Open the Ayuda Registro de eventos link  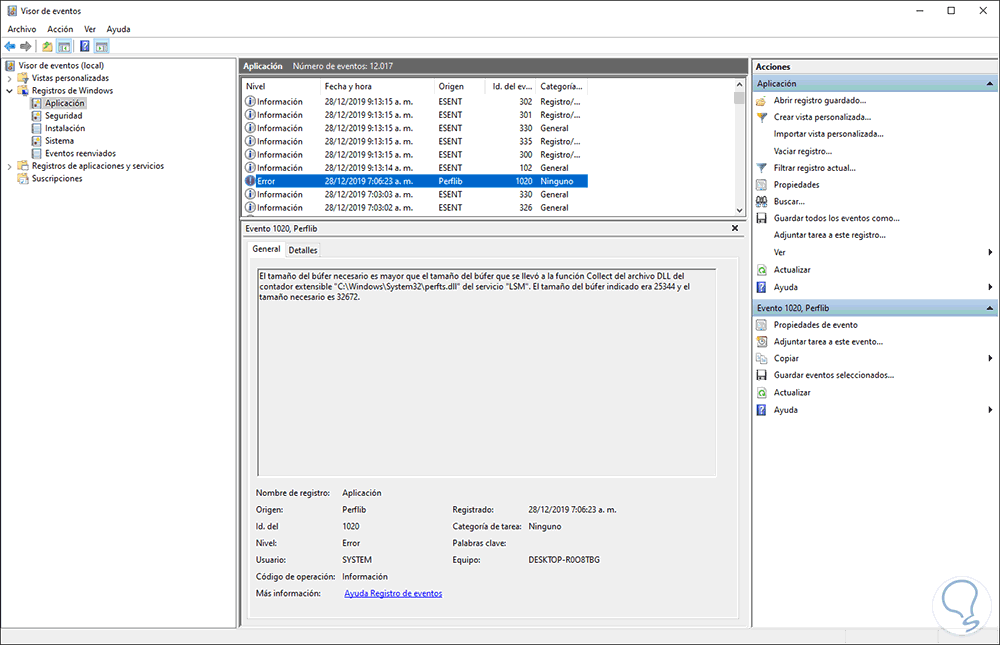tap(393, 593)
